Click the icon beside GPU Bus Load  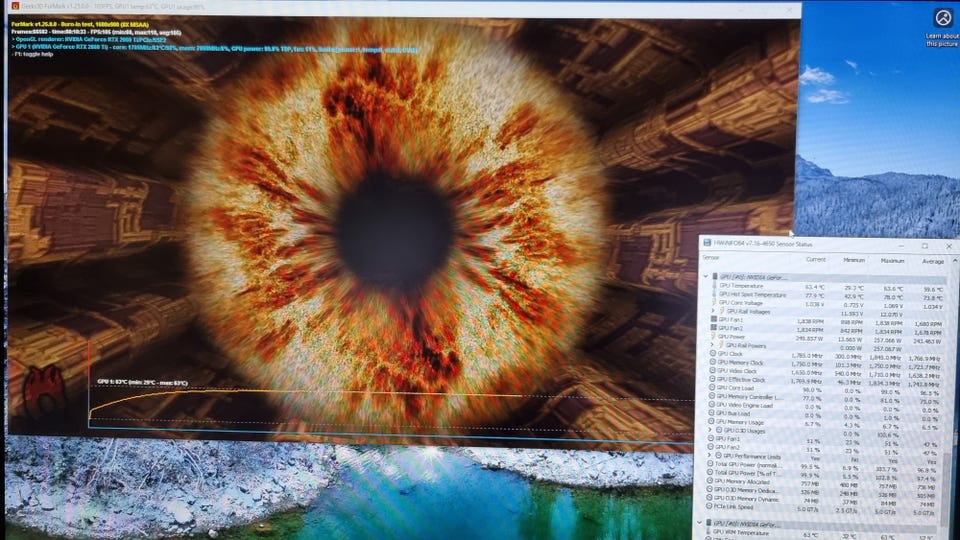711,413
